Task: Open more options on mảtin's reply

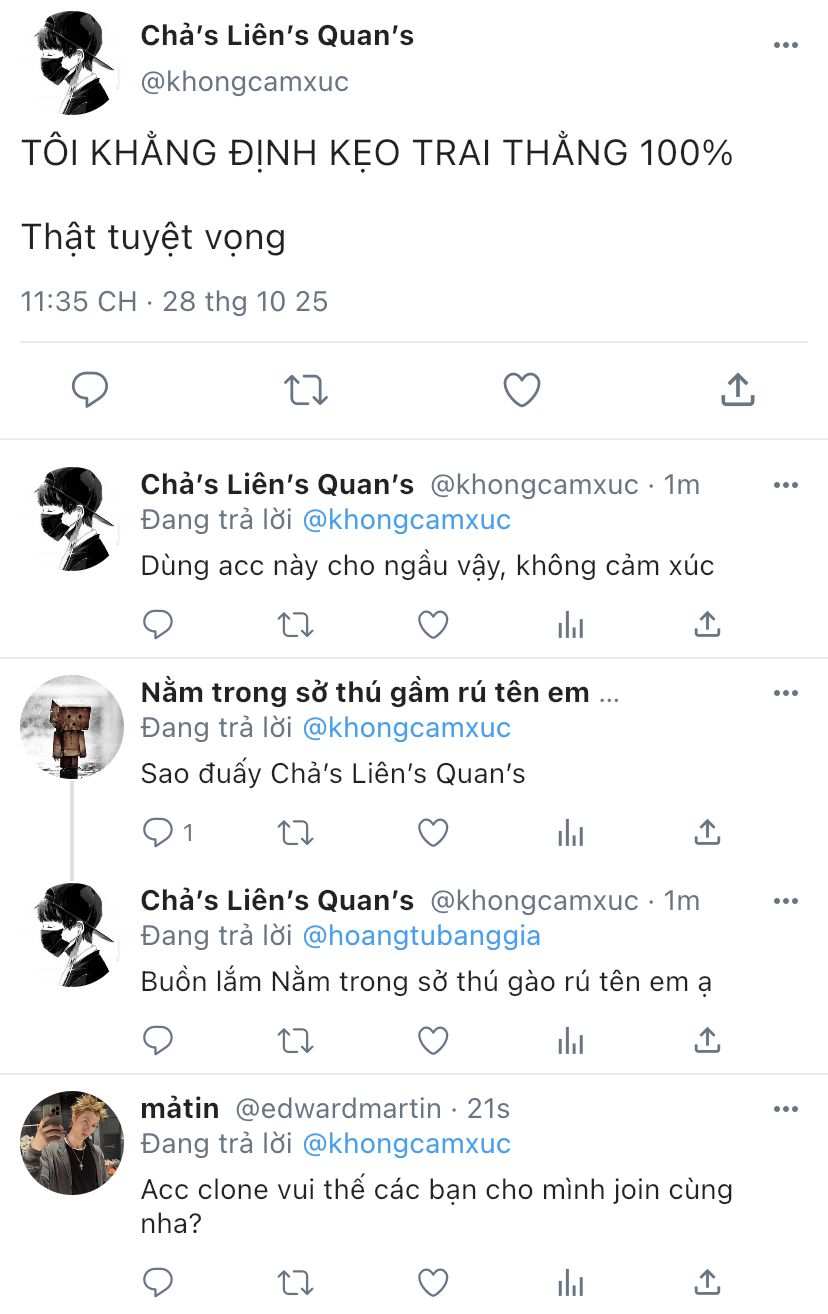Action: click(x=786, y=1109)
